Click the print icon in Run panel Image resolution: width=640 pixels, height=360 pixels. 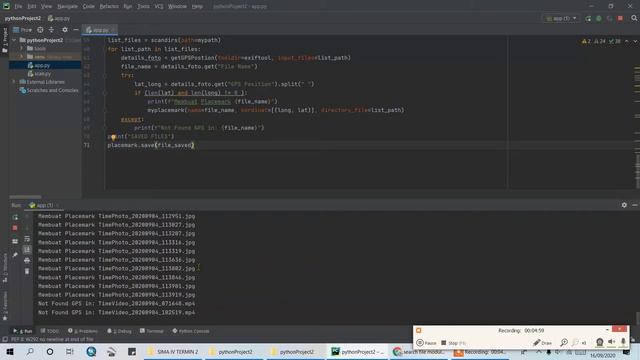coord(27,260)
